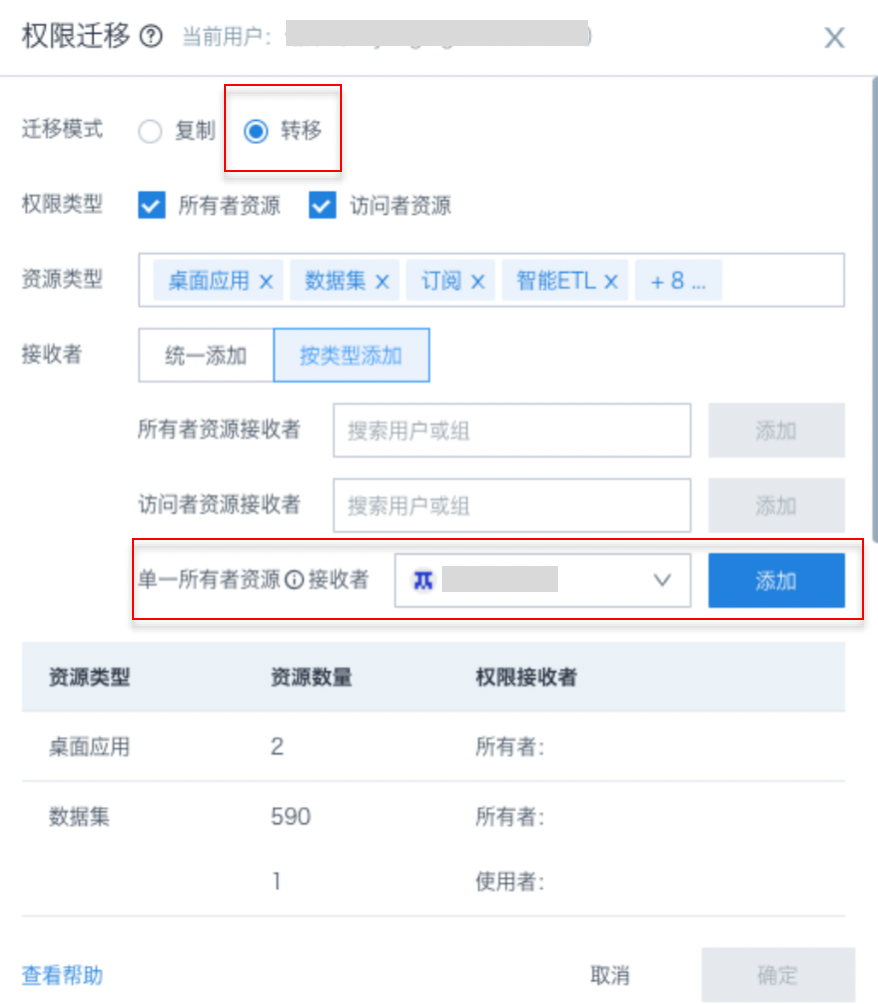Click the help question mark icon beside 权限迁移
The width and height of the screenshot is (878, 1004).
(151, 38)
